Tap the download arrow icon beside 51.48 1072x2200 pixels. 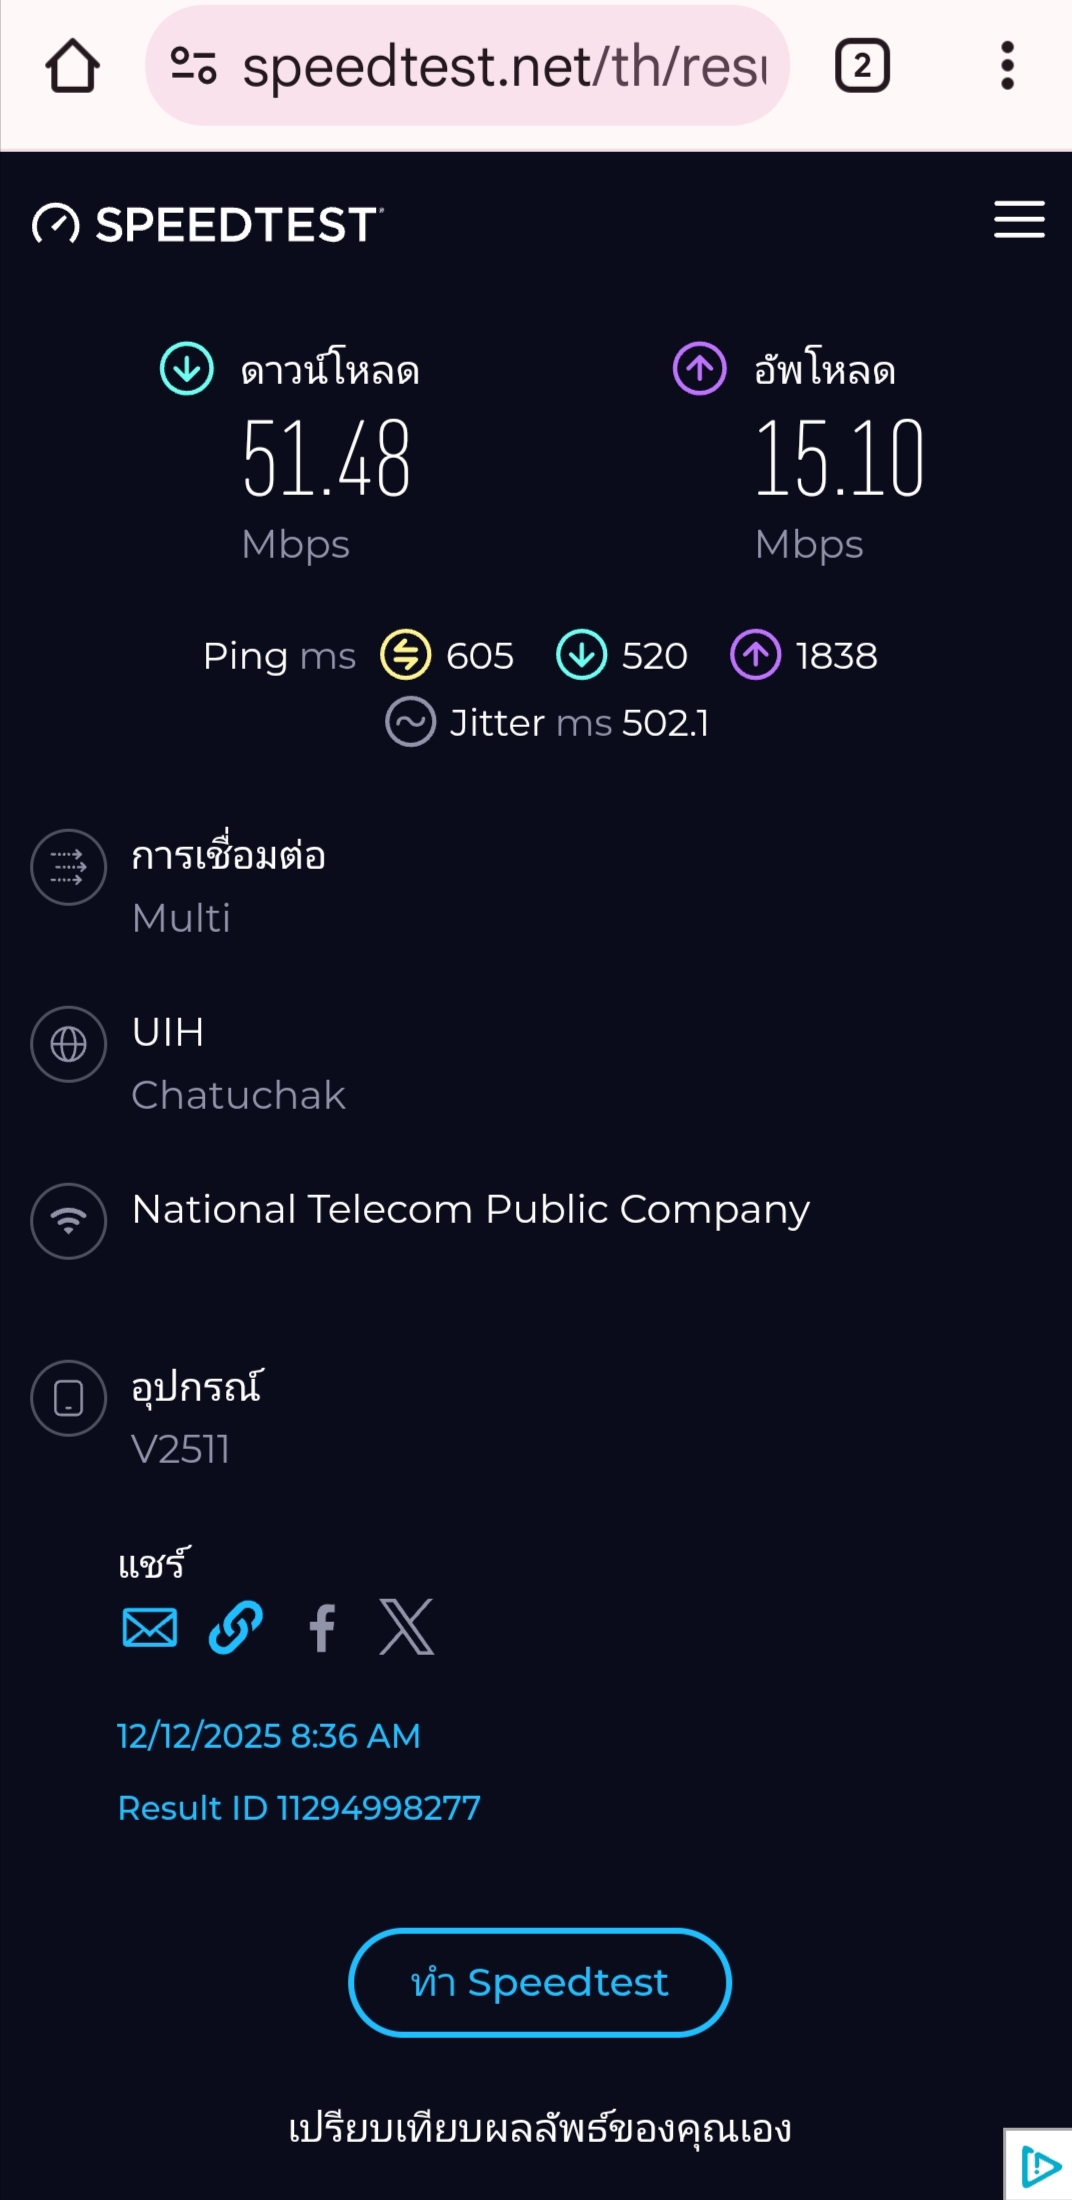click(187, 369)
